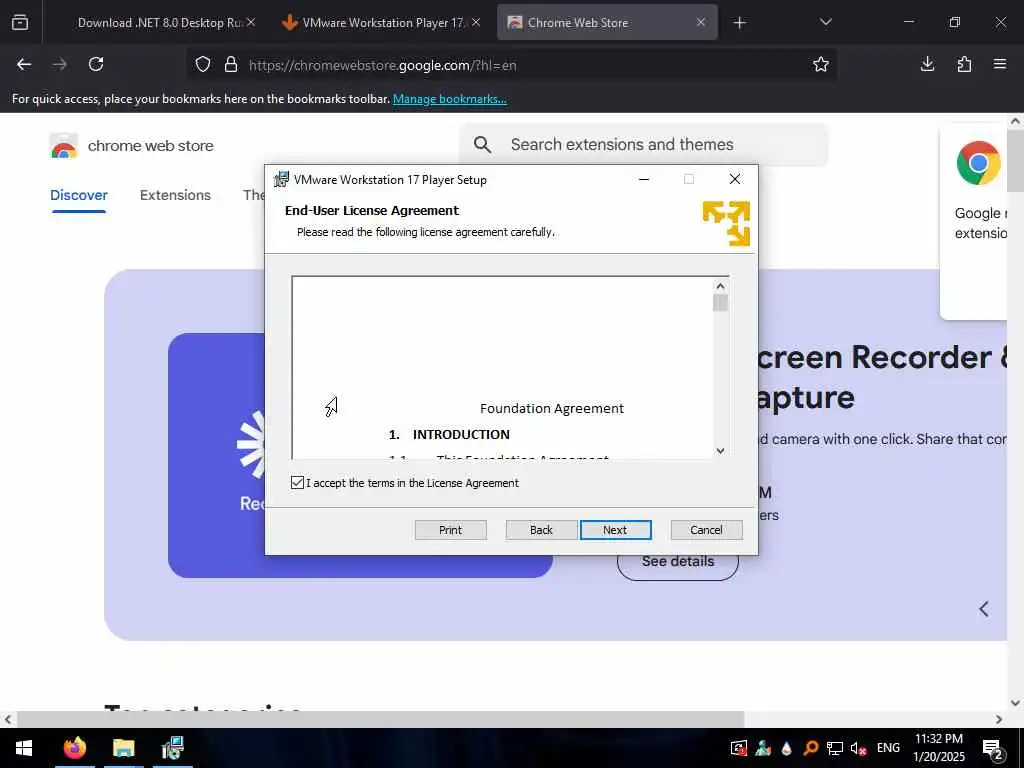Close the Chrome Web Store tab
The height and width of the screenshot is (768, 1024).
point(701,23)
